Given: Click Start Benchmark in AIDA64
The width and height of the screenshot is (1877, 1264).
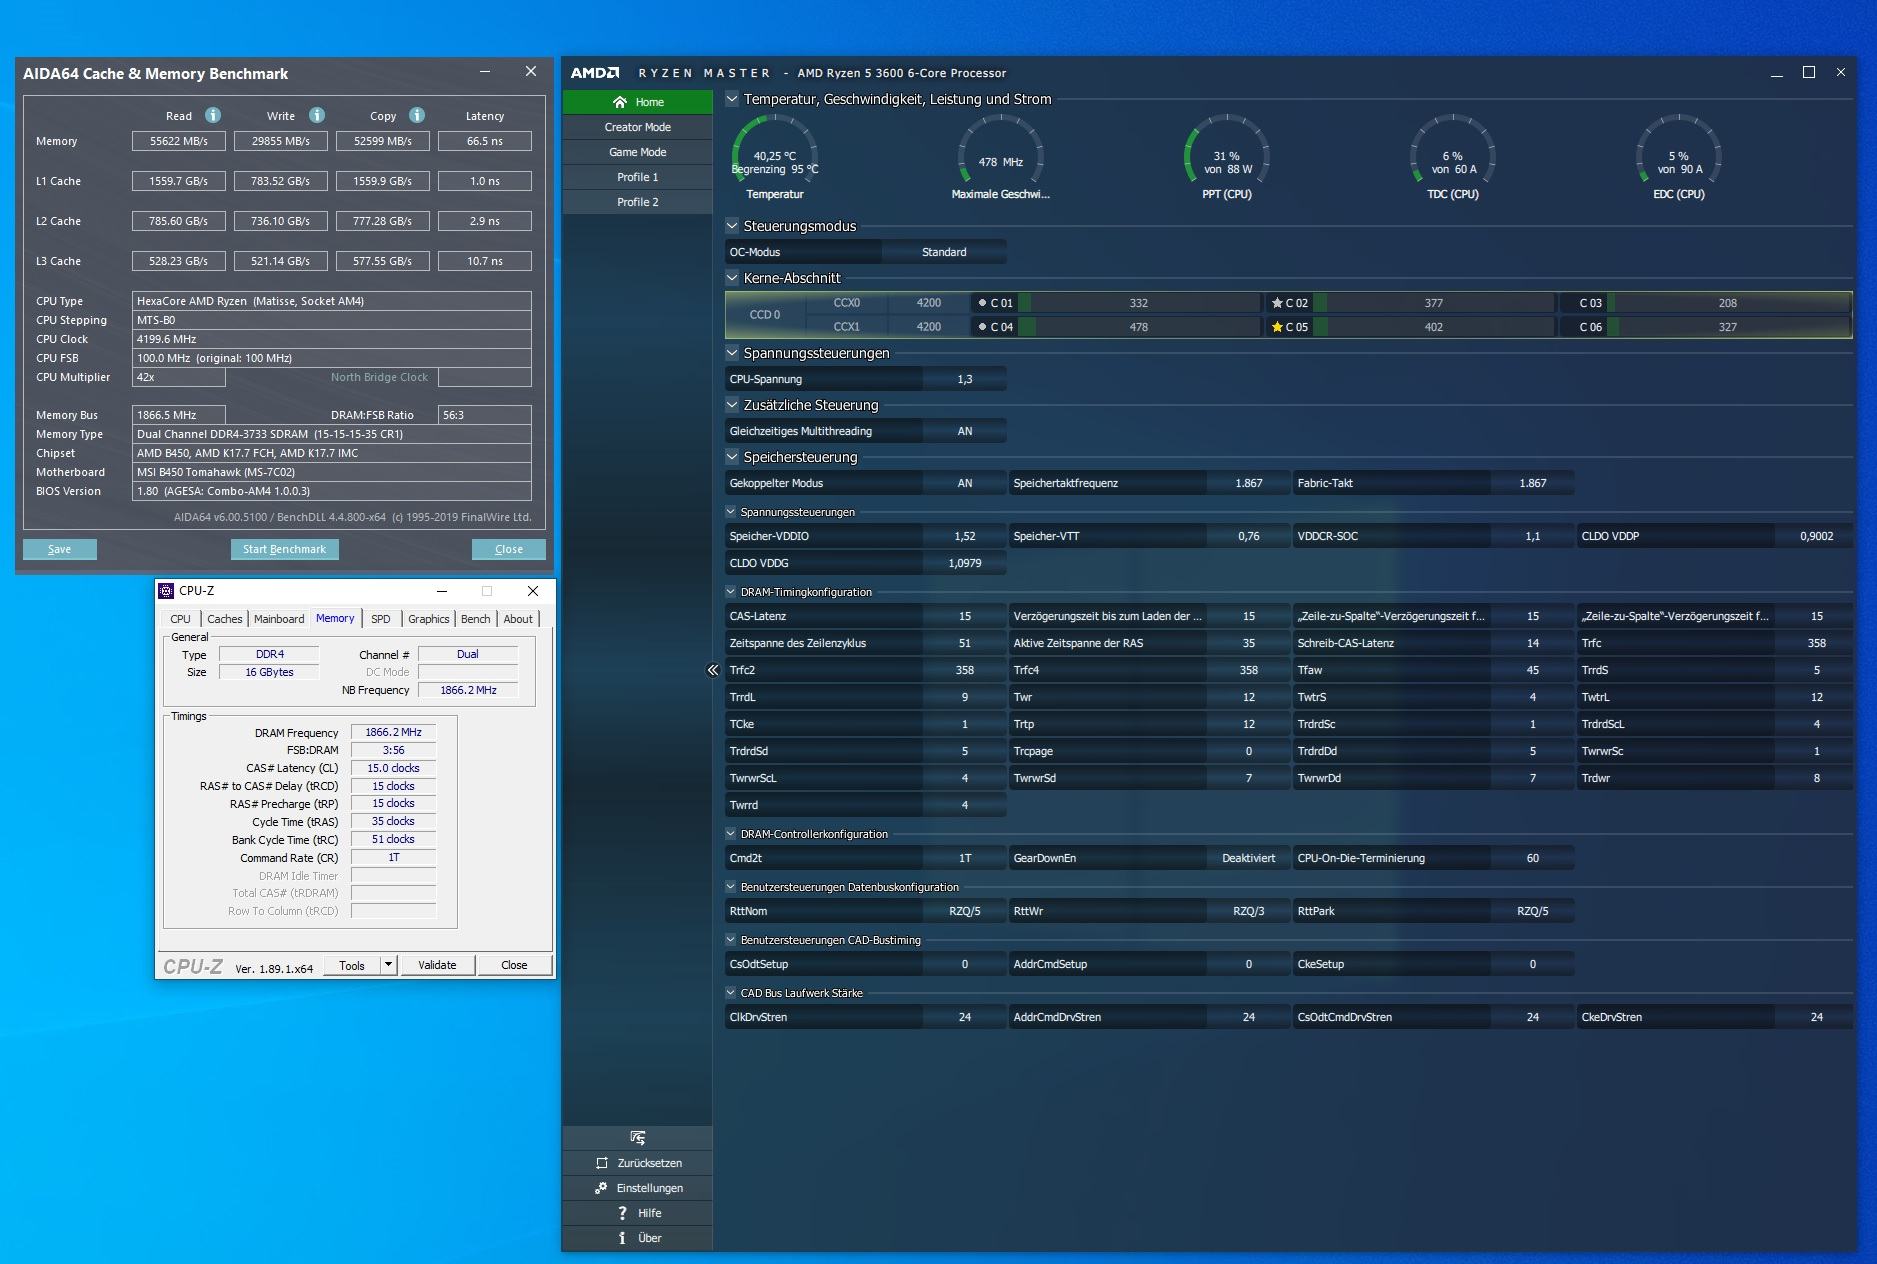Looking at the screenshot, I should pyautogui.click(x=285, y=549).
